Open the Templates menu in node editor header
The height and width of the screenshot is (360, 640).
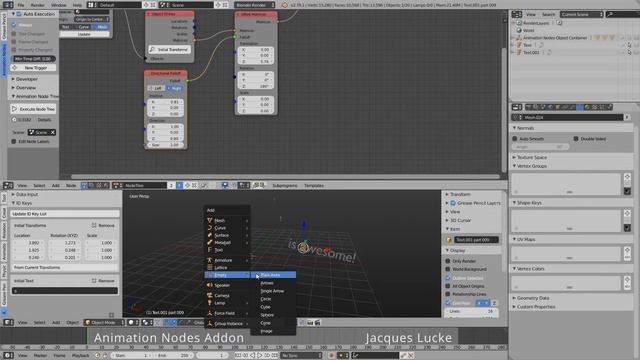click(314, 186)
